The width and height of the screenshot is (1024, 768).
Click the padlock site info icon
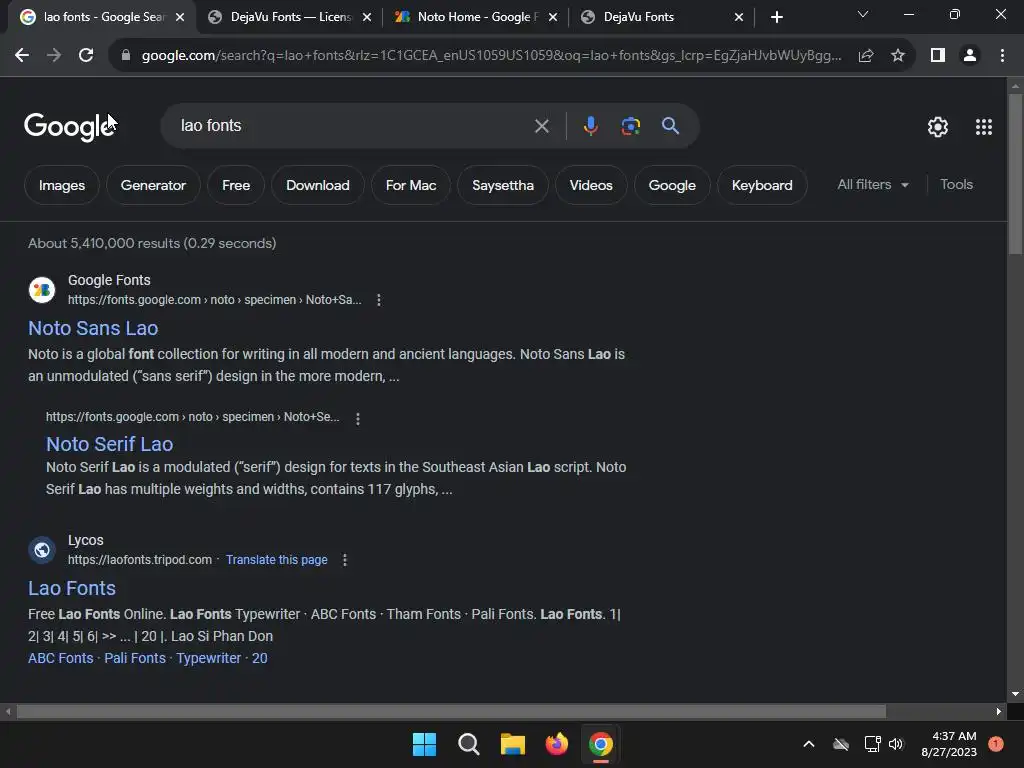[125, 56]
